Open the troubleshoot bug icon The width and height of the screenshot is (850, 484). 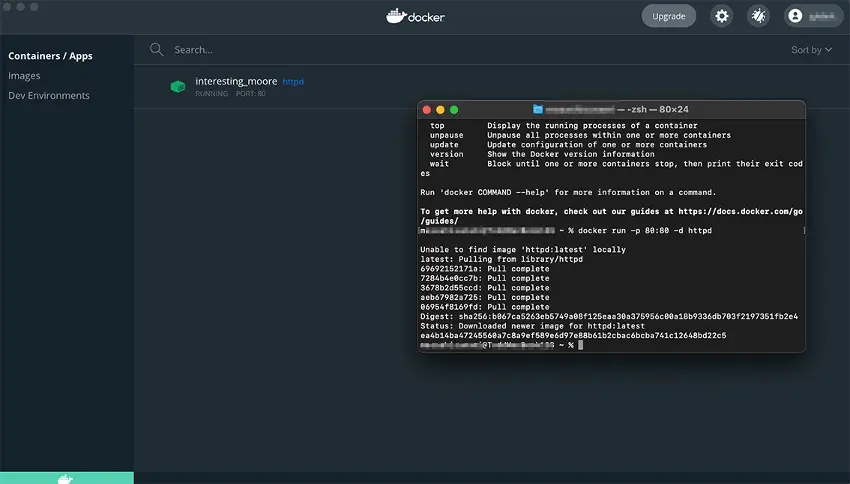[x=758, y=16]
